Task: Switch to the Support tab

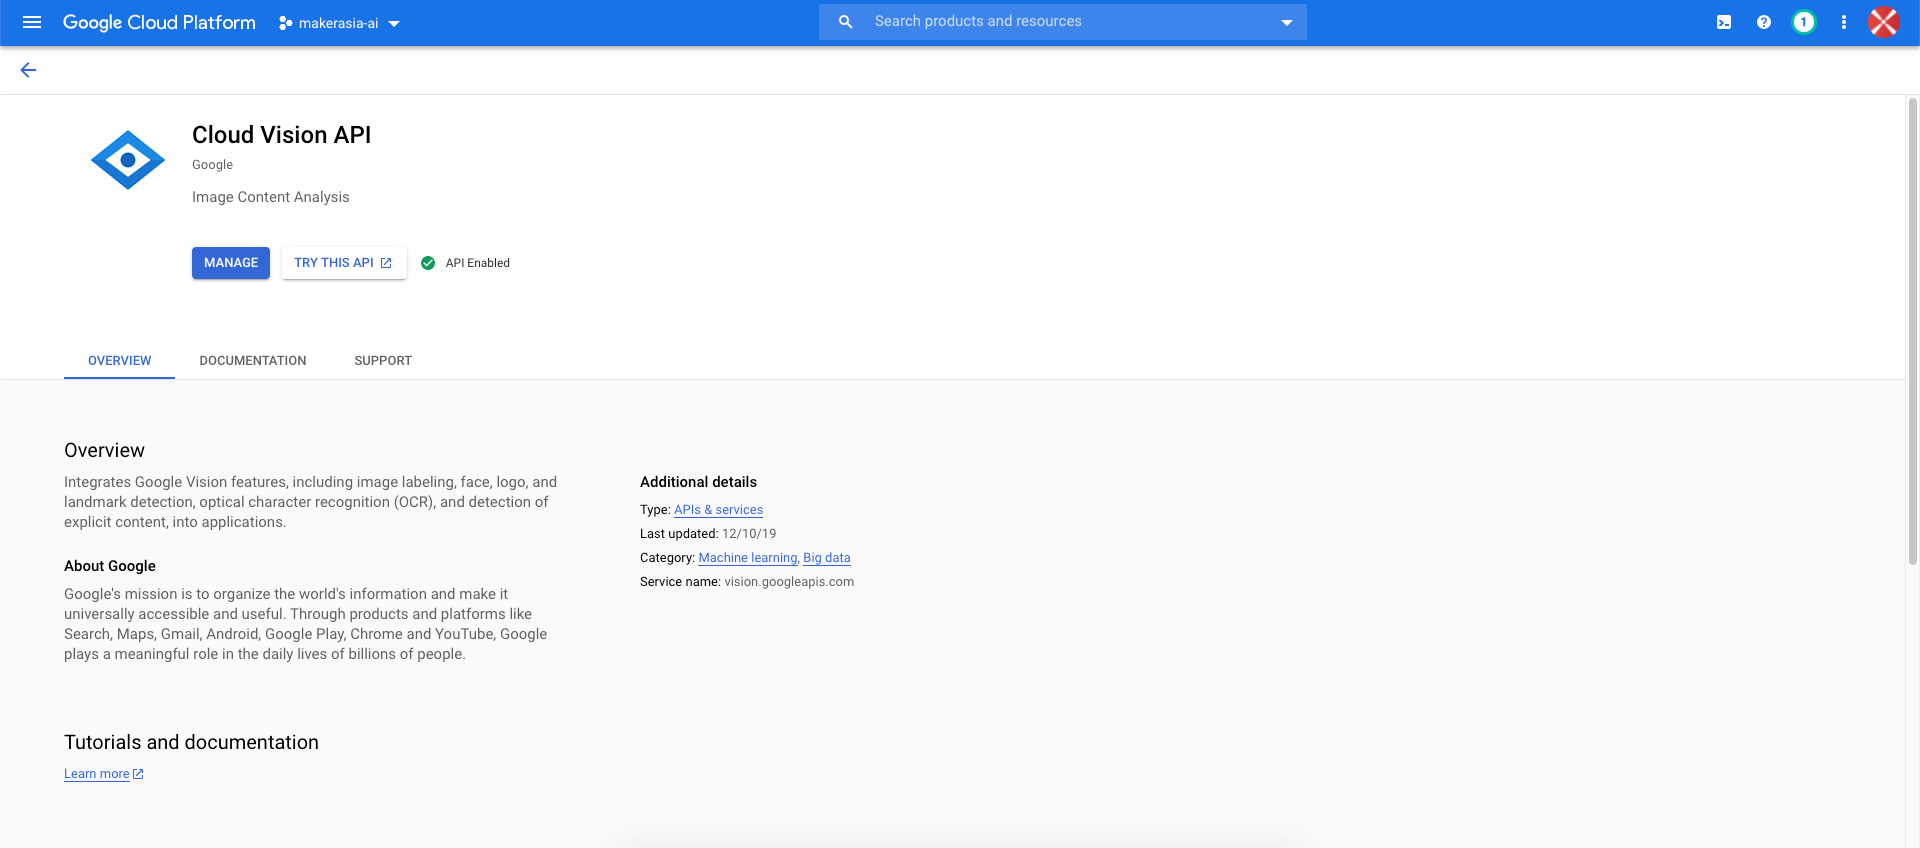Action: click(383, 361)
